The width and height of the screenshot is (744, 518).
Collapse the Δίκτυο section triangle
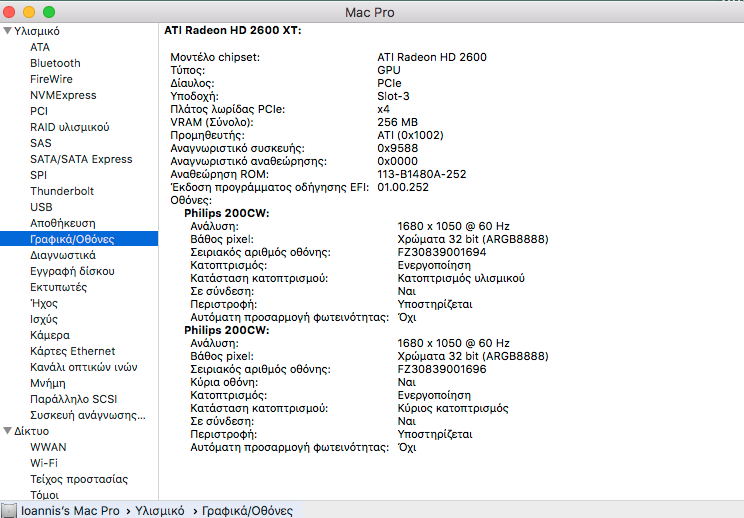(x=7, y=431)
